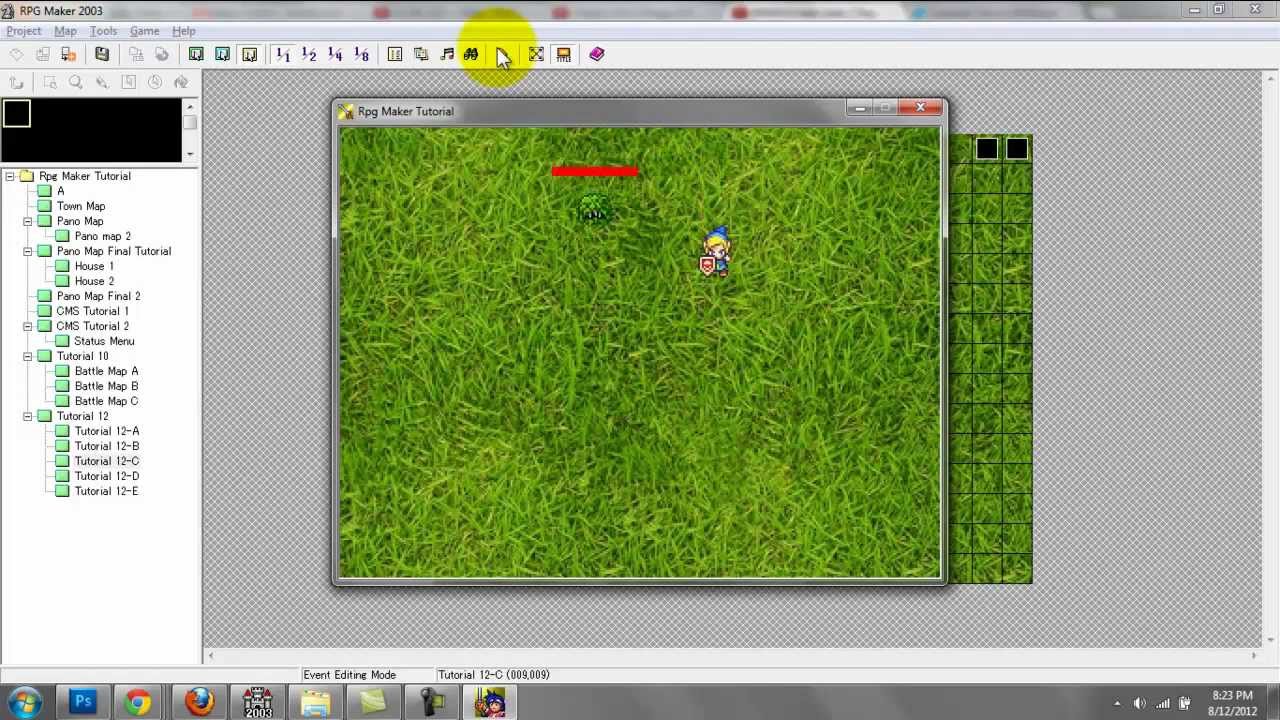
Task: Select the Tutorial 12-E map
Action: click(x=107, y=491)
